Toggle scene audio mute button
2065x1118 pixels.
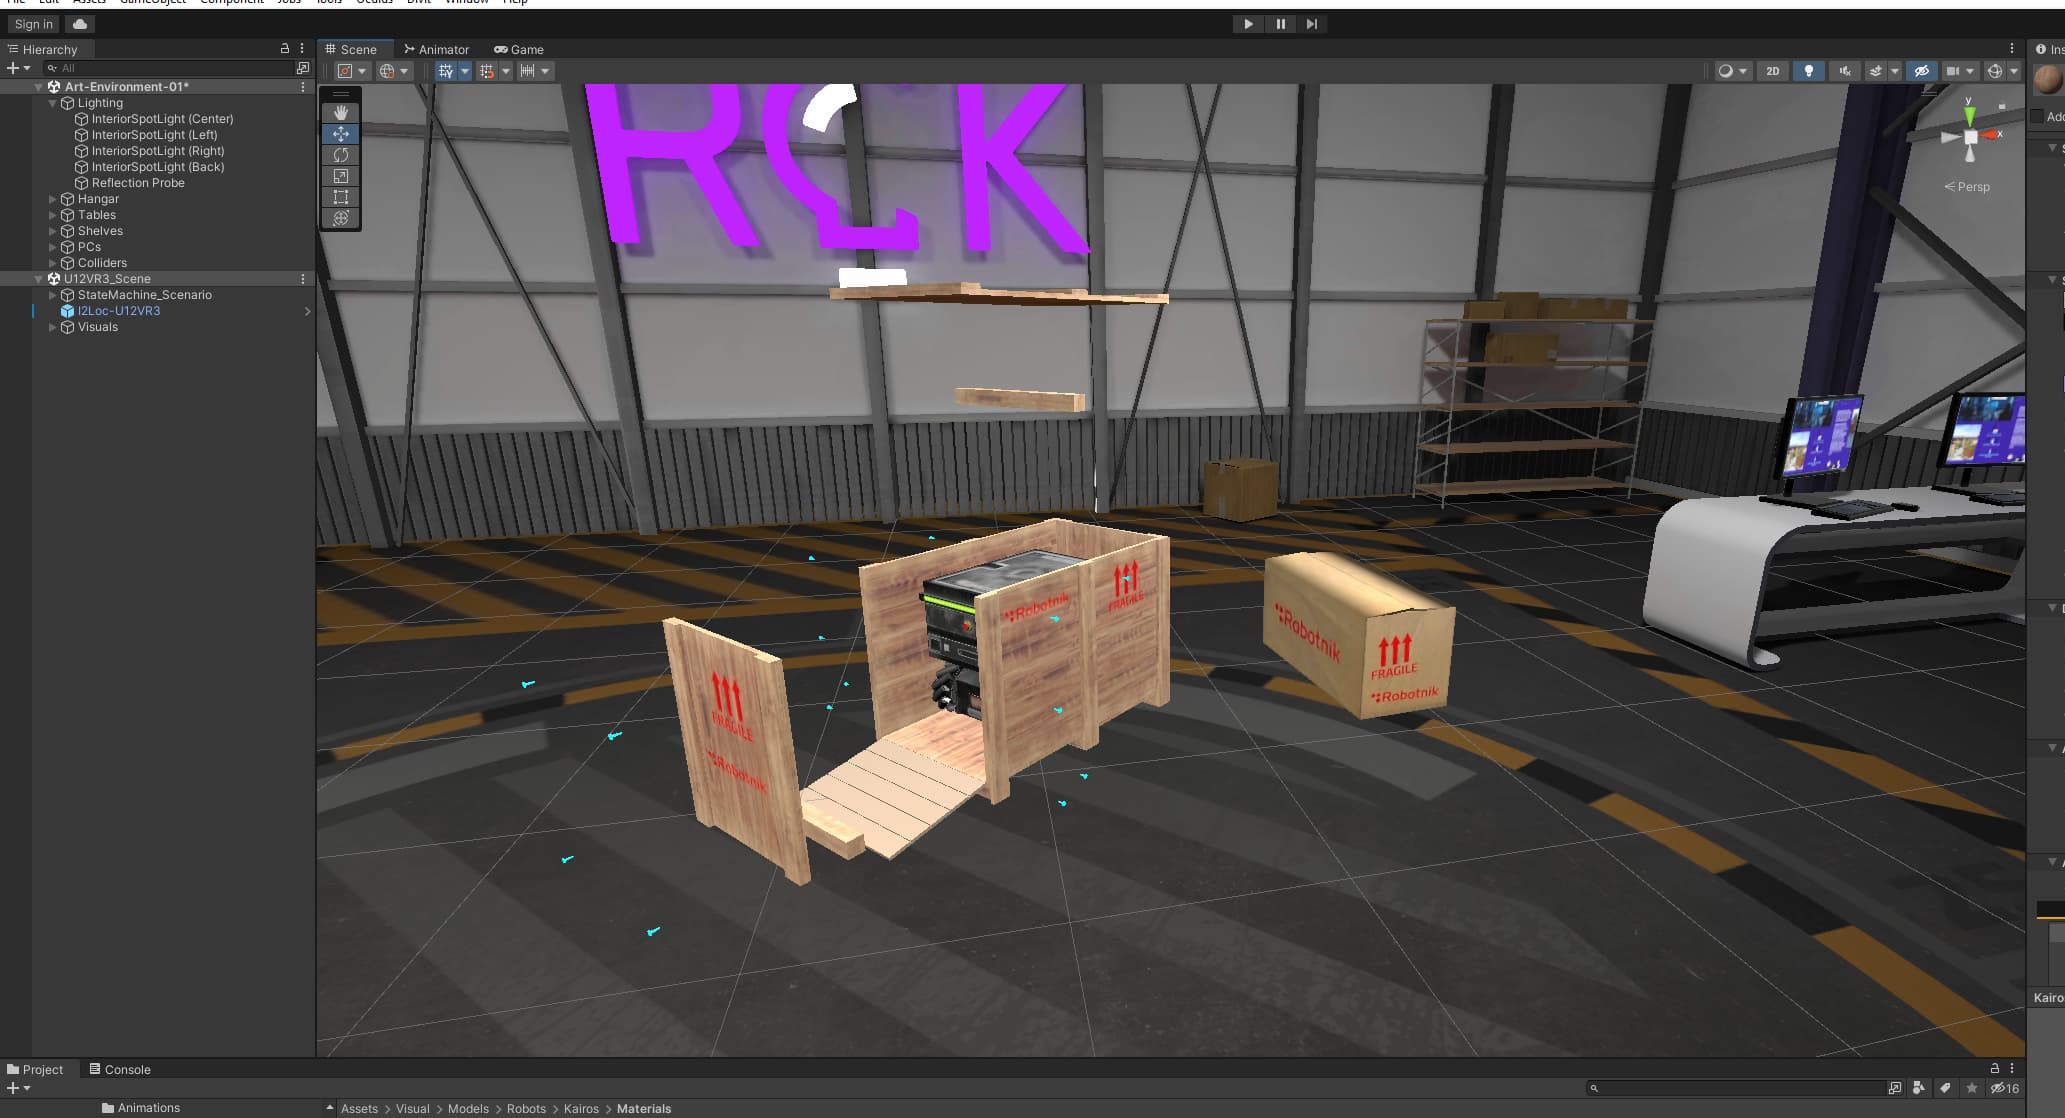pyautogui.click(x=1844, y=71)
